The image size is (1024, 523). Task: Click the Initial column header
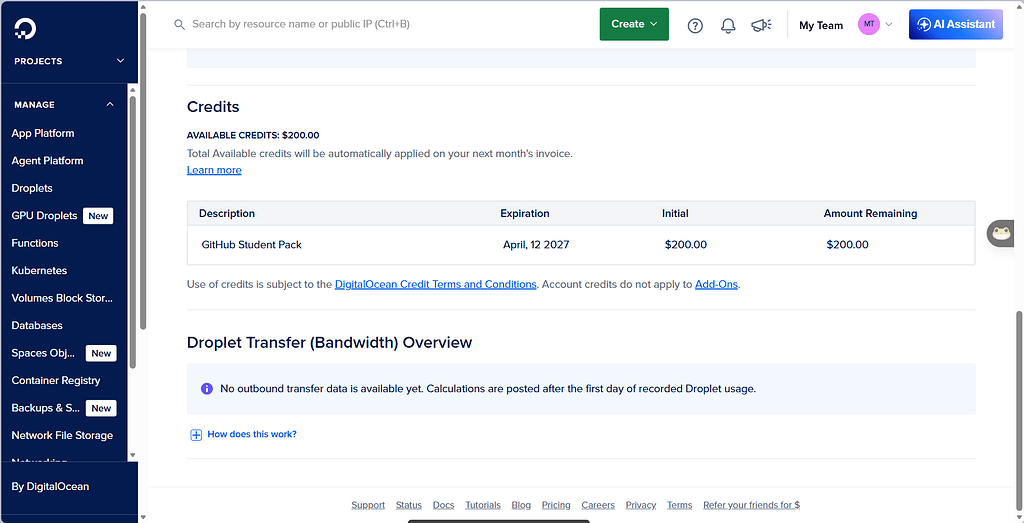675,214
